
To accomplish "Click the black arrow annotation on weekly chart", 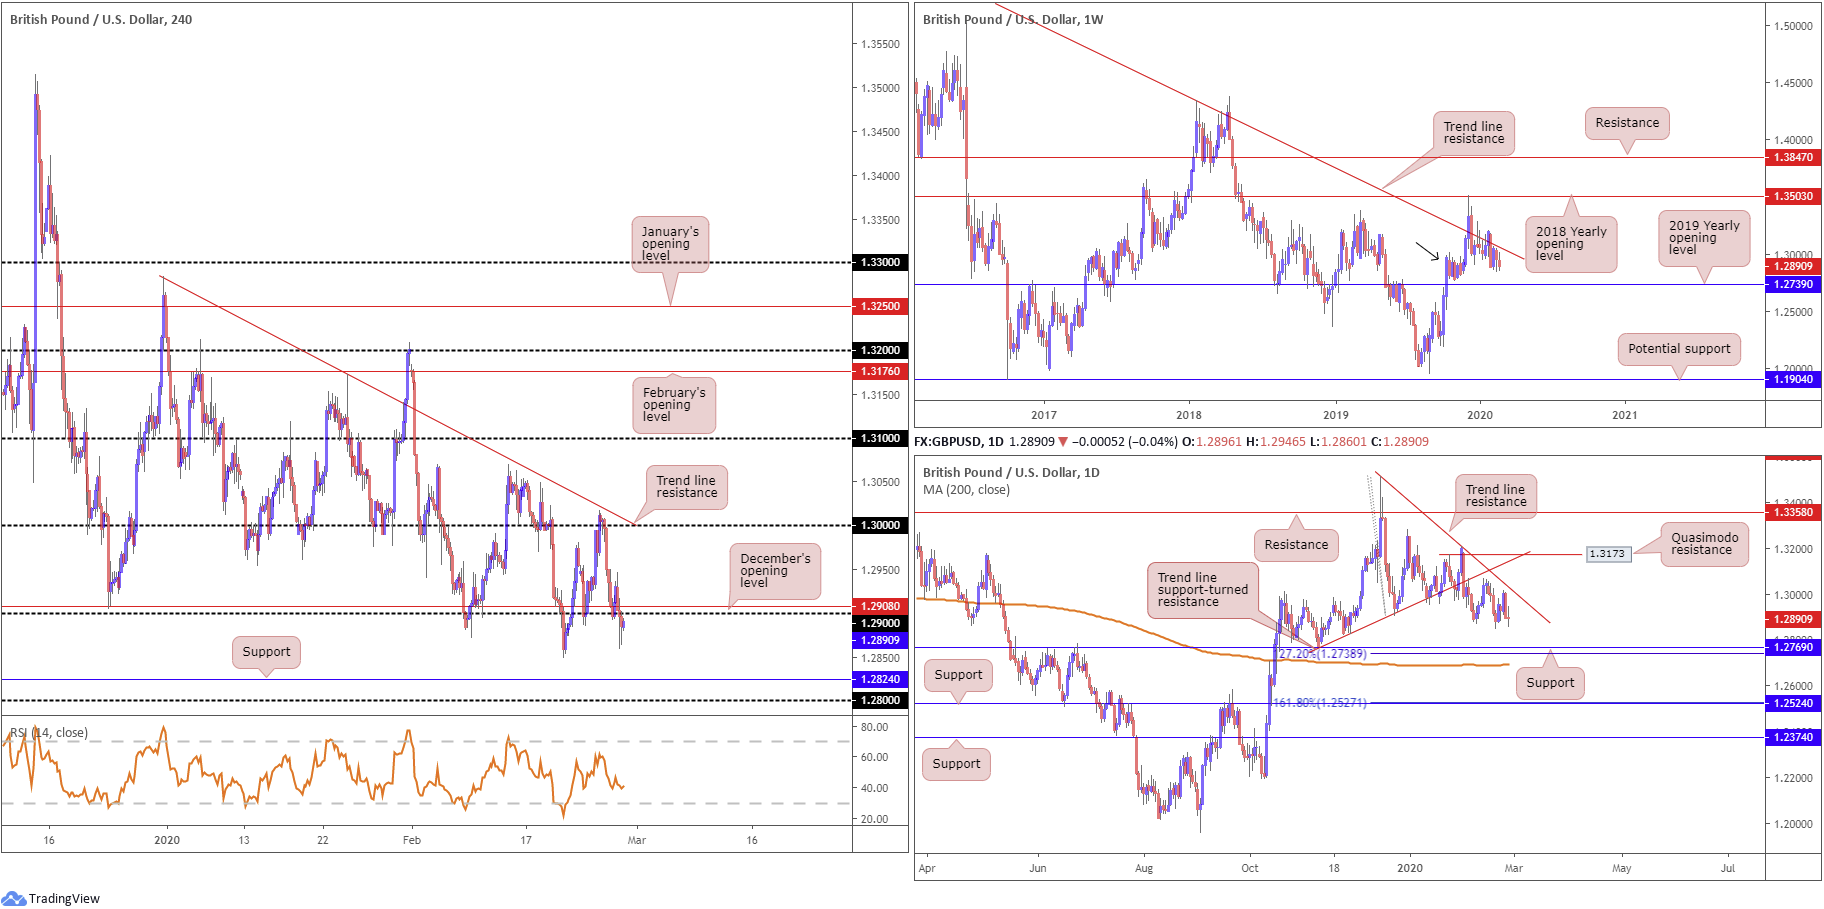I will click(1427, 250).
